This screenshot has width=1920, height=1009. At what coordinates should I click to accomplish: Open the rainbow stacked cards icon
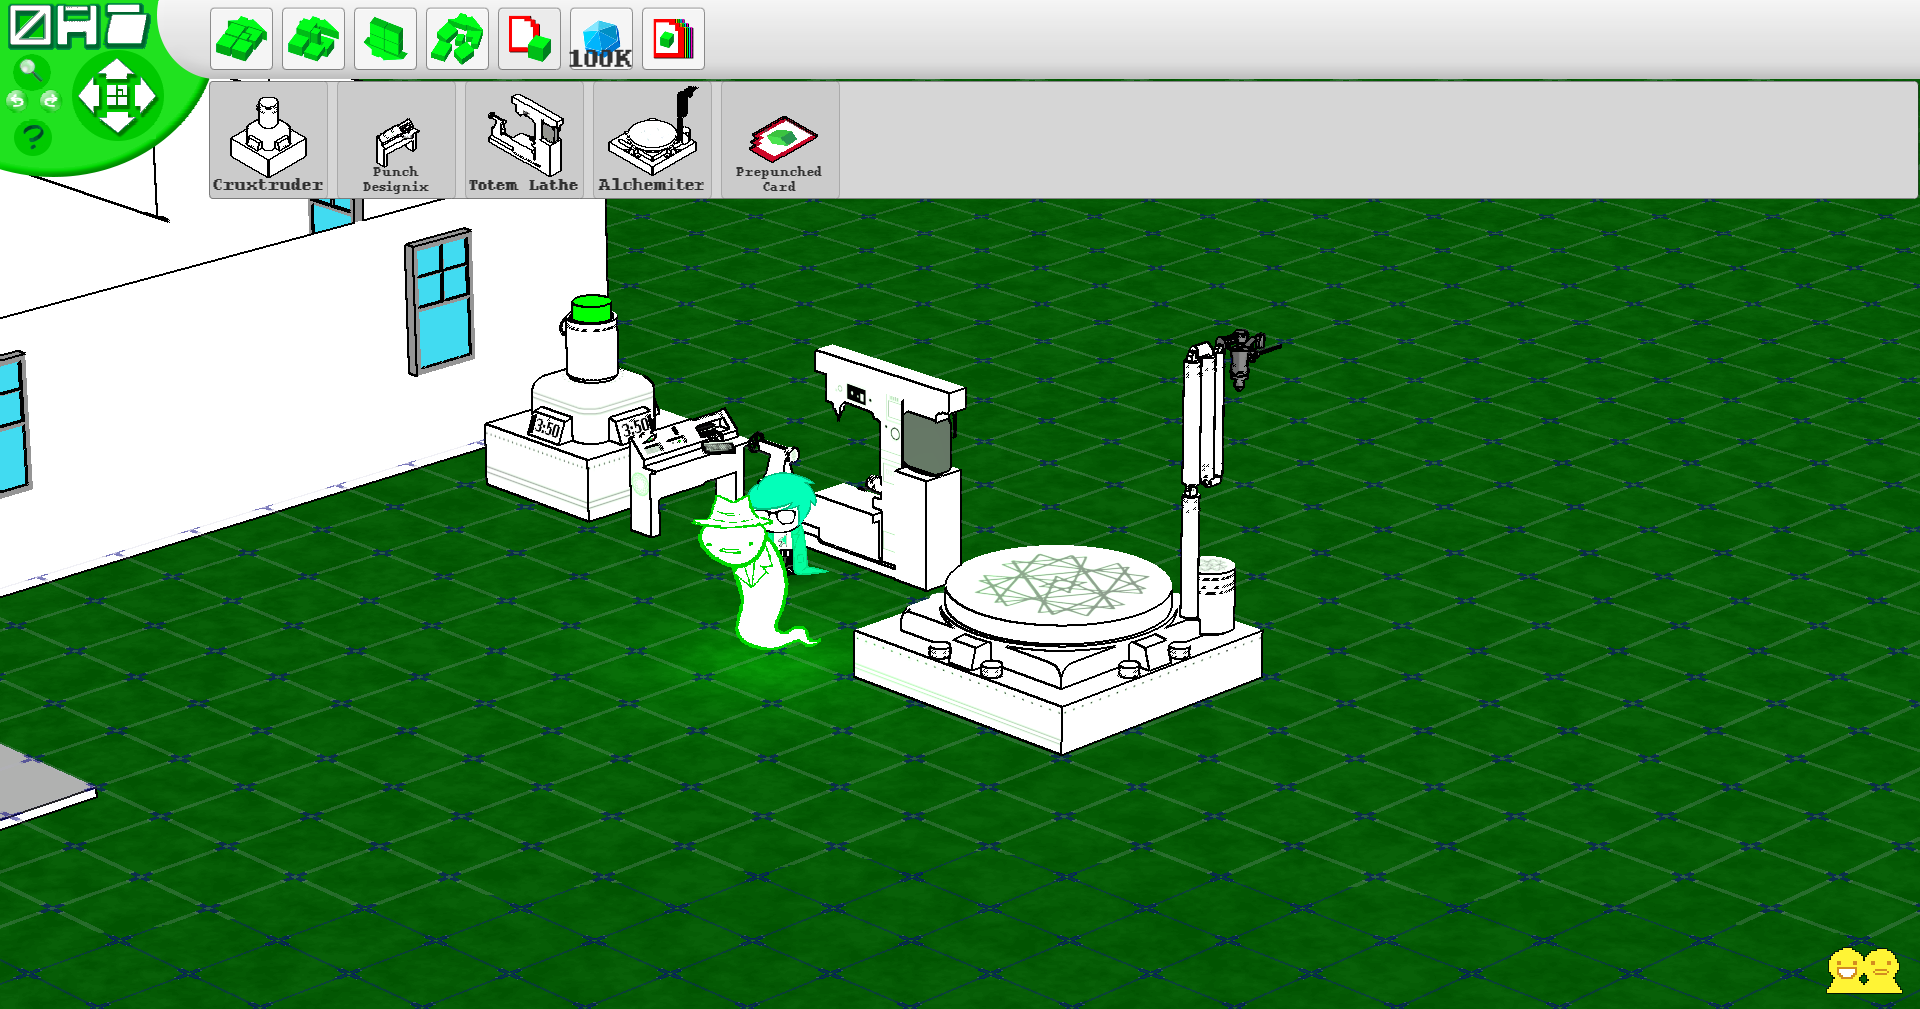[673, 39]
